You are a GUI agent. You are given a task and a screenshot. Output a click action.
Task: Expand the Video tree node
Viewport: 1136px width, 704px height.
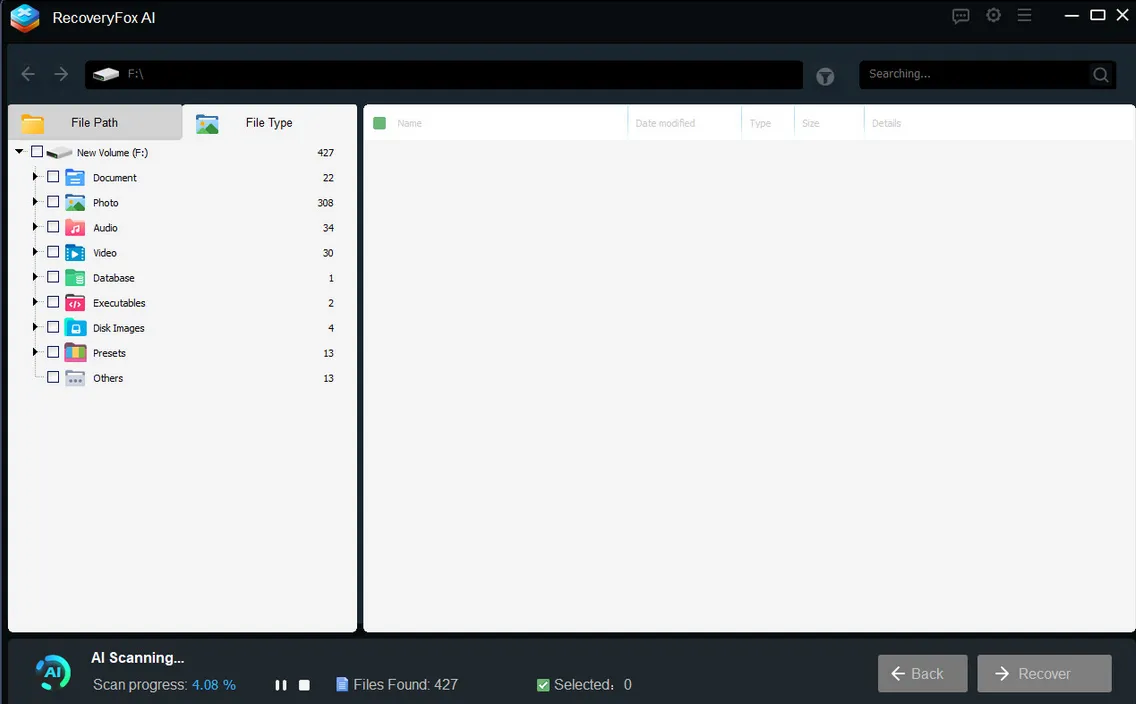(36, 252)
